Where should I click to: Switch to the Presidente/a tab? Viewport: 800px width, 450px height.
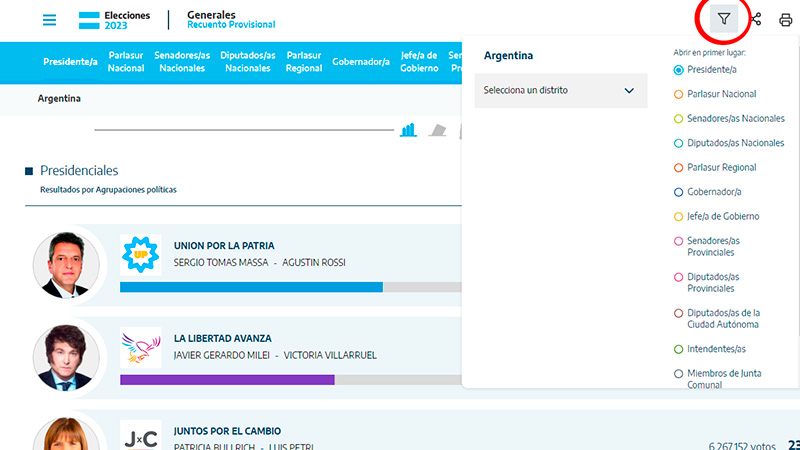tap(70, 62)
